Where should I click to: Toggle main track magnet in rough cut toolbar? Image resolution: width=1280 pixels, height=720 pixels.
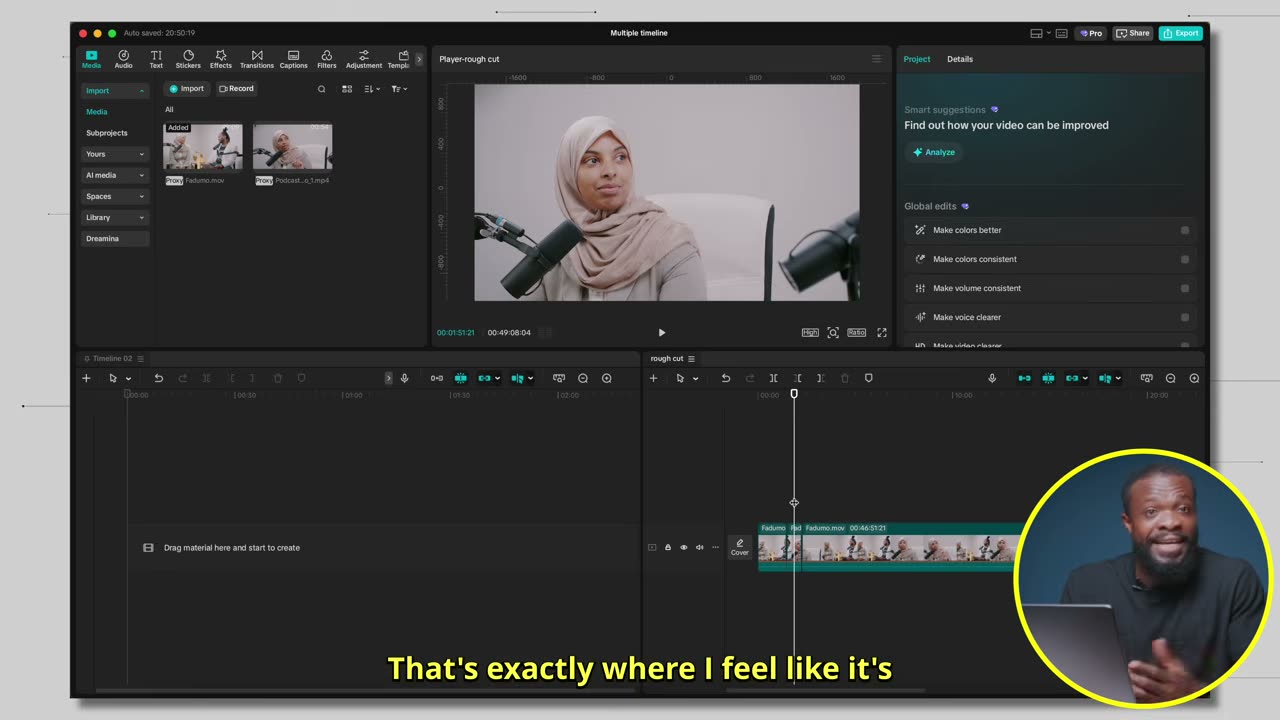[1024, 378]
